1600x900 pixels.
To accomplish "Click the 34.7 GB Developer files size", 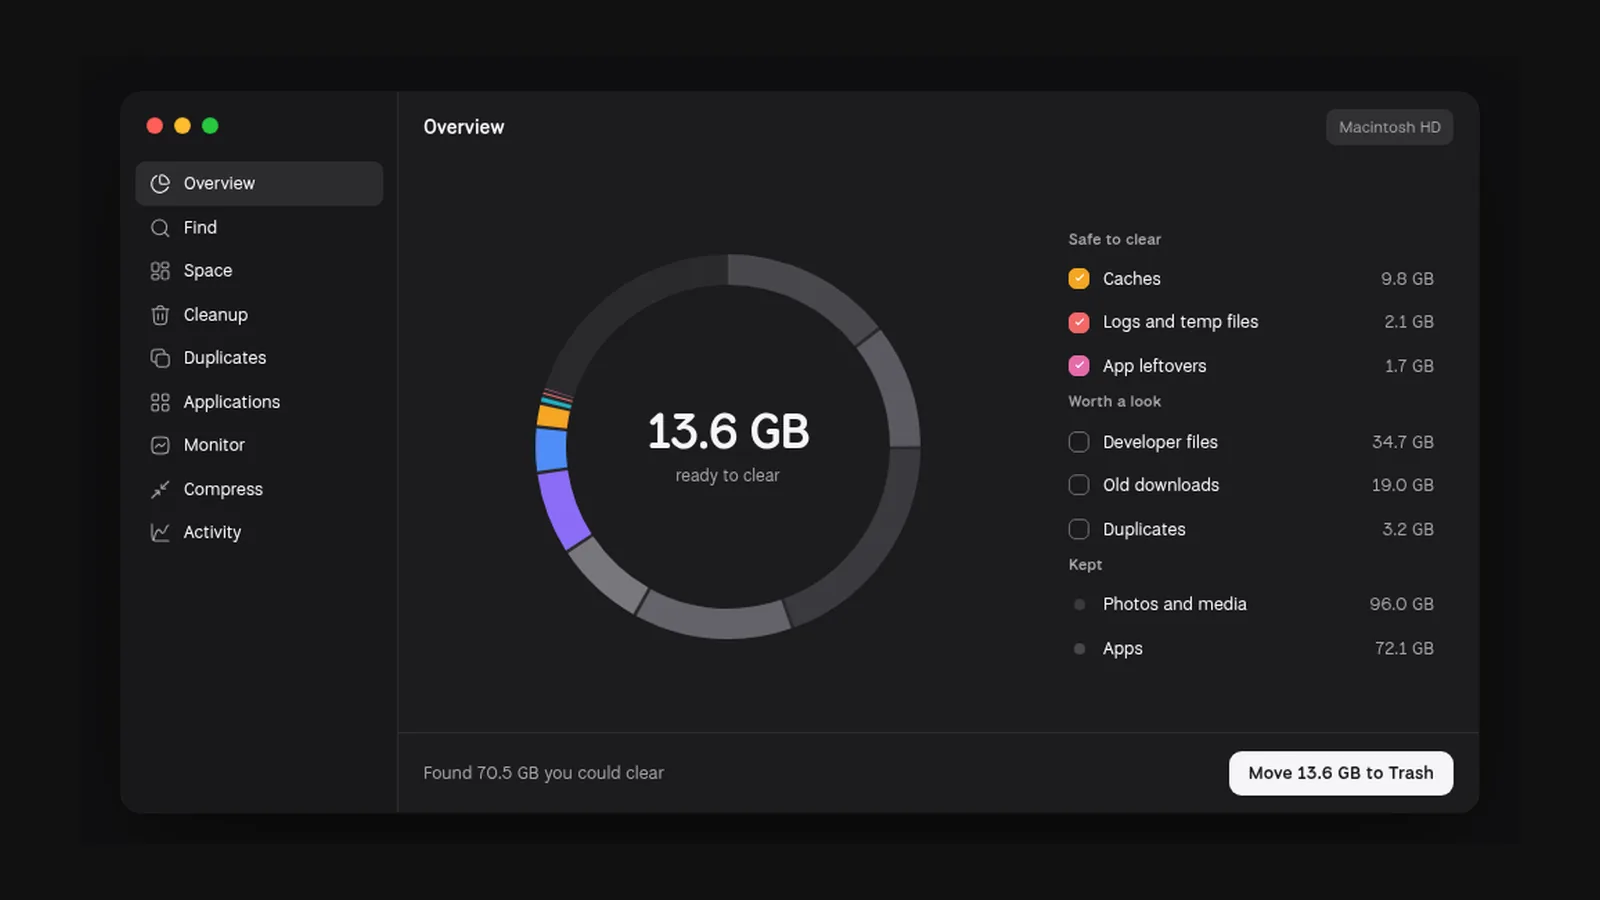I will tap(1402, 442).
